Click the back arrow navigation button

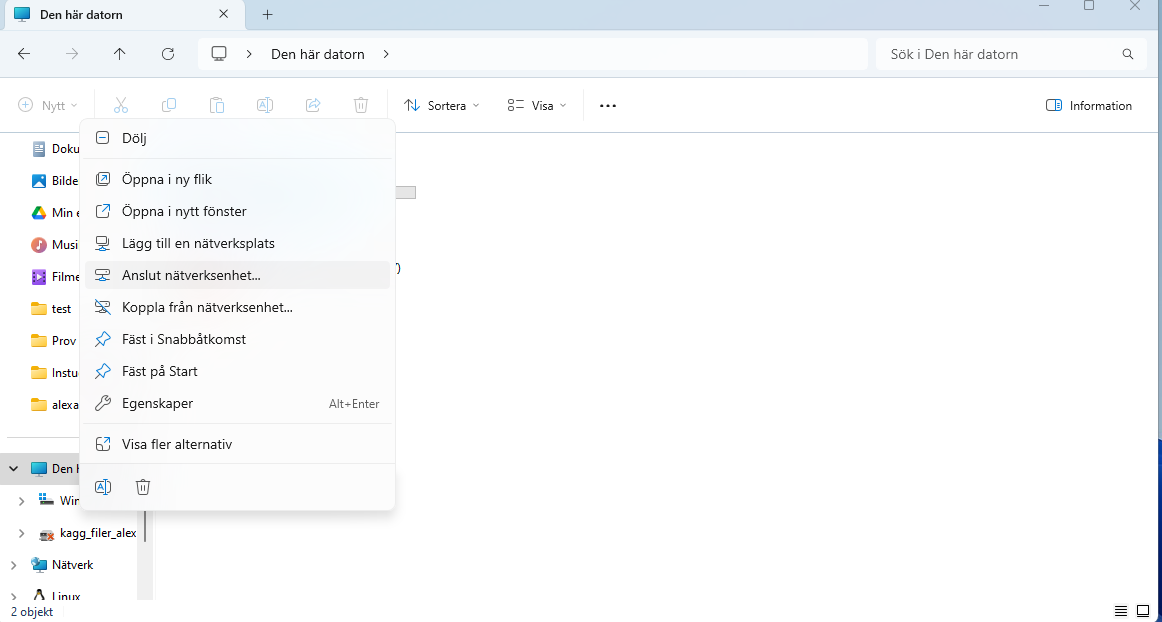pyautogui.click(x=24, y=54)
